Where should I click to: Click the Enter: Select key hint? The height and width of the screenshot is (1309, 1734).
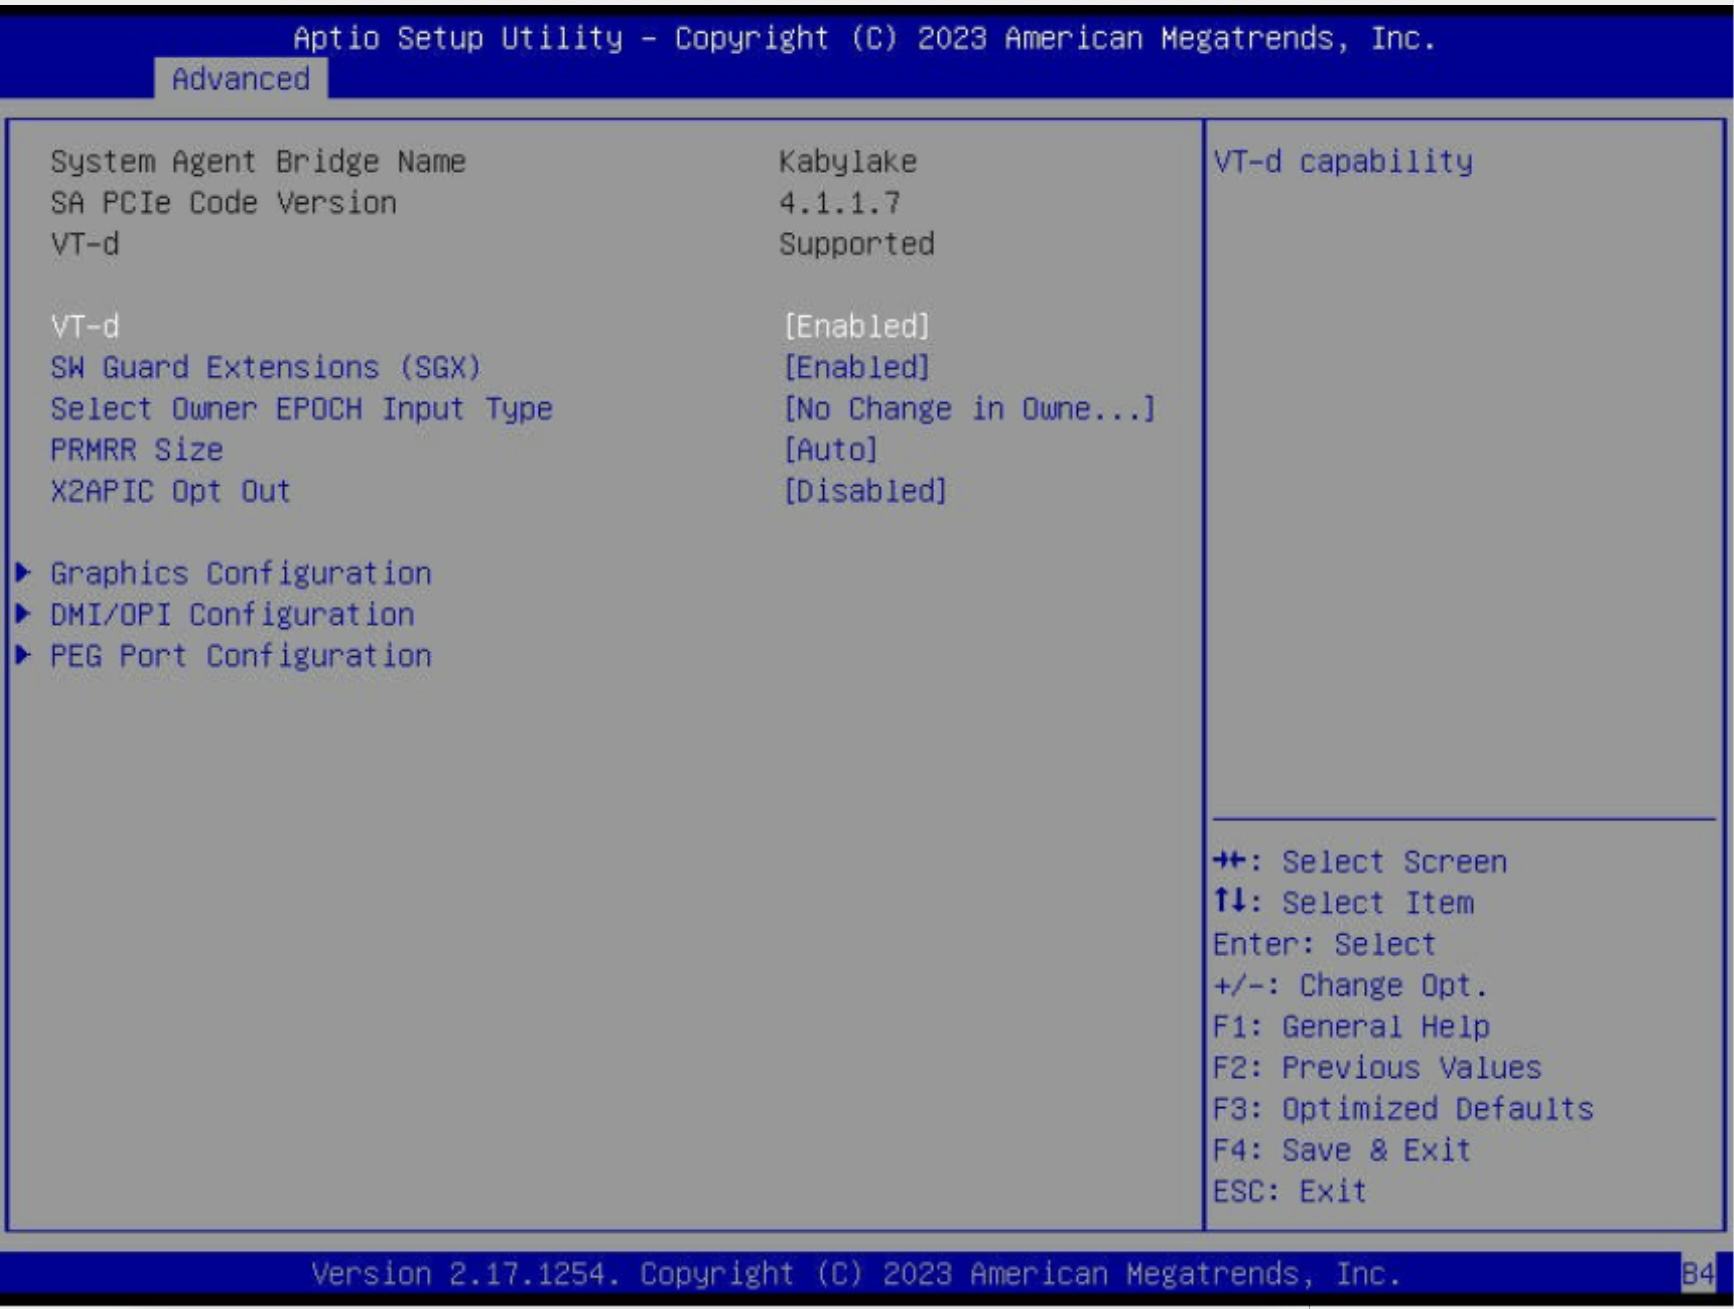point(1325,943)
